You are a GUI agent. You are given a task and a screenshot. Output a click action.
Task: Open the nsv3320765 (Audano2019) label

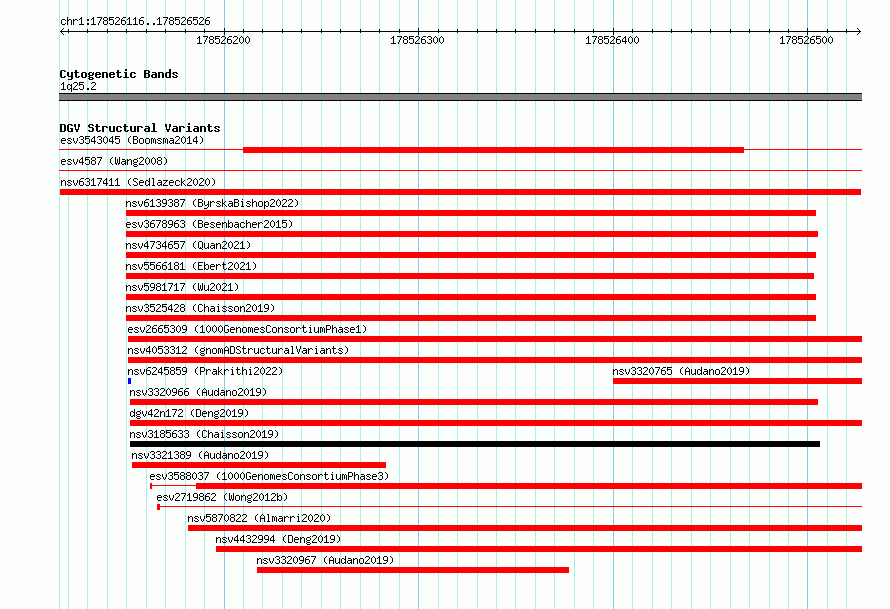click(x=681, y=371)
